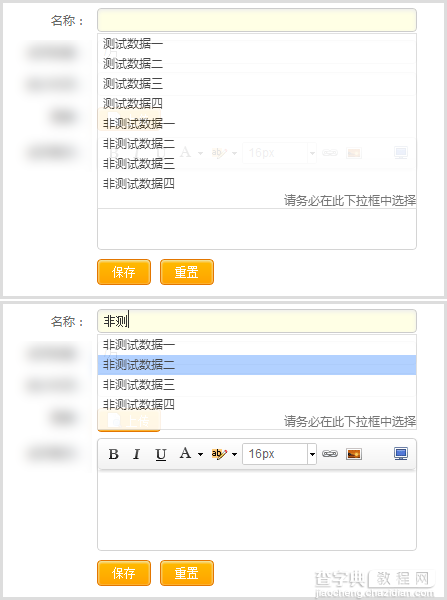
Task: Click 重置 button in the top form
Action: click(x=187, y=272)
